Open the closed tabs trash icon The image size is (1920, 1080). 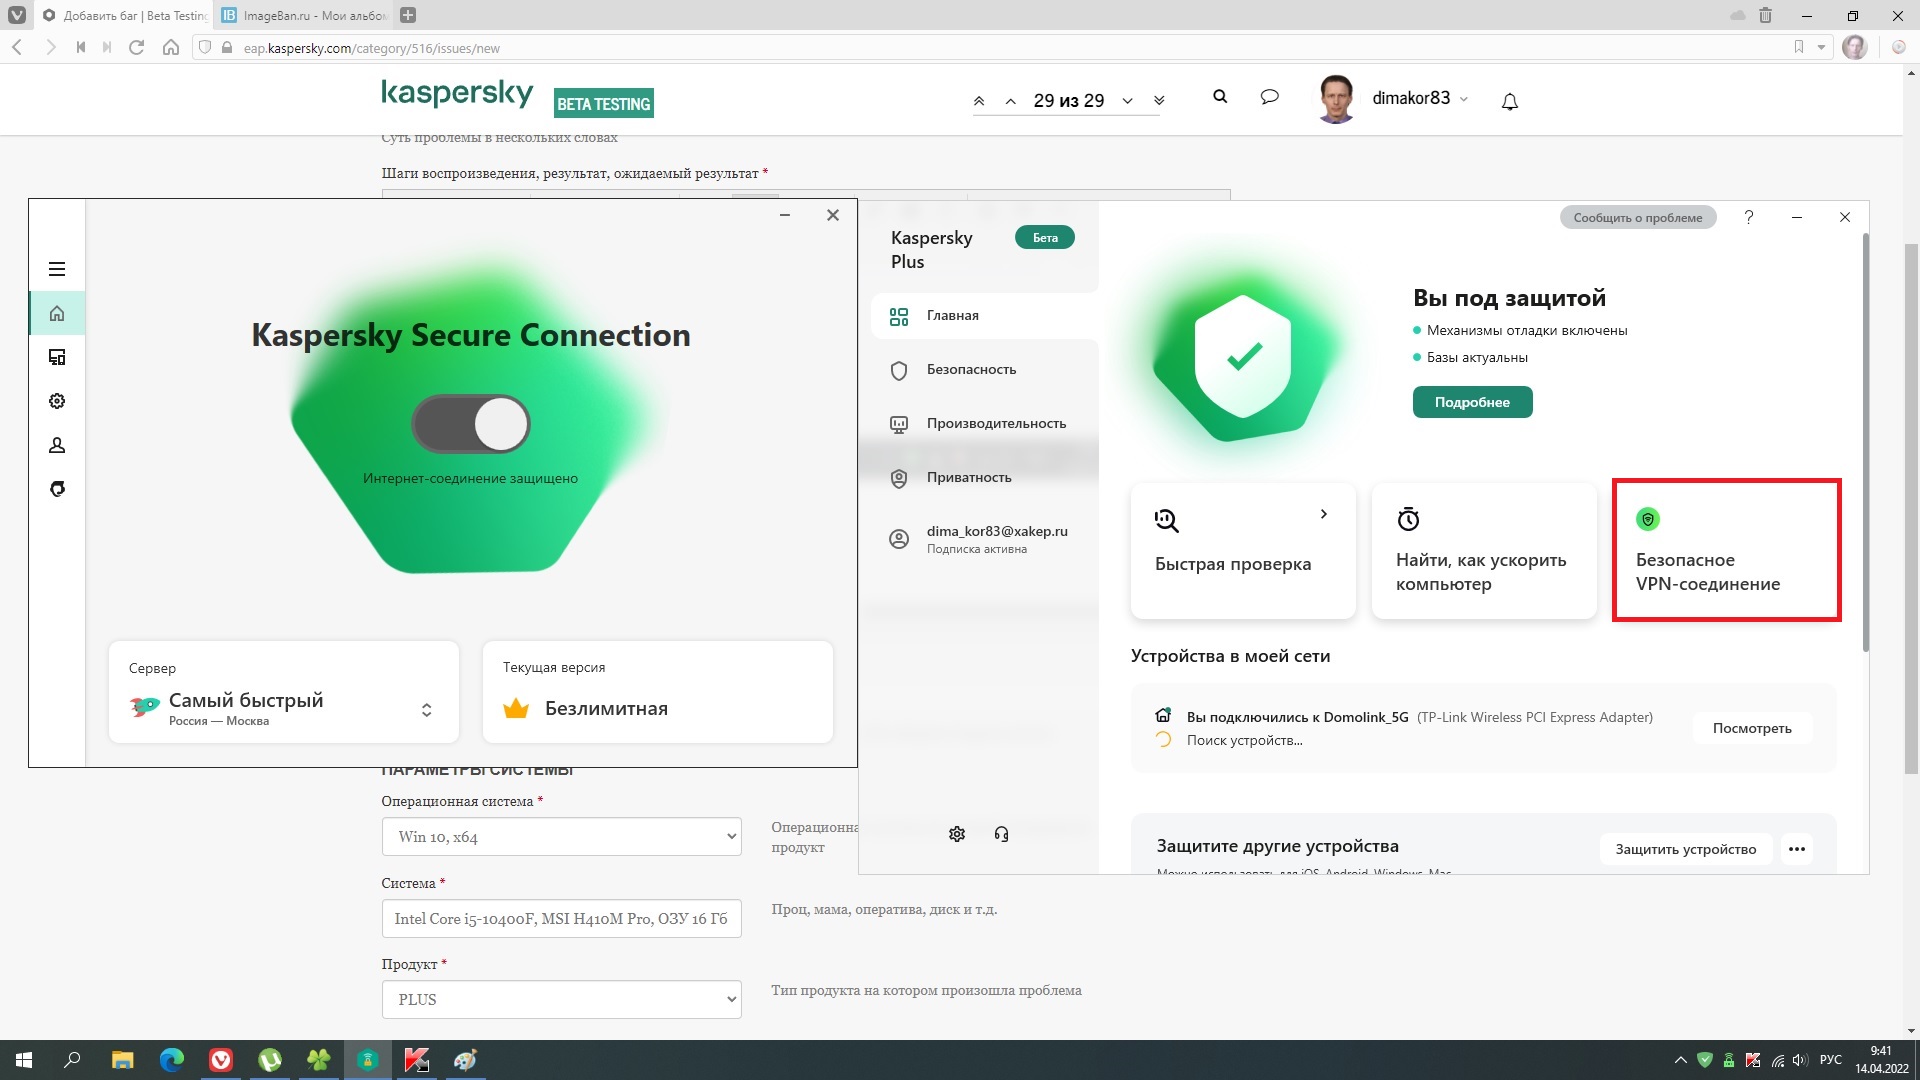point(1765,15)
